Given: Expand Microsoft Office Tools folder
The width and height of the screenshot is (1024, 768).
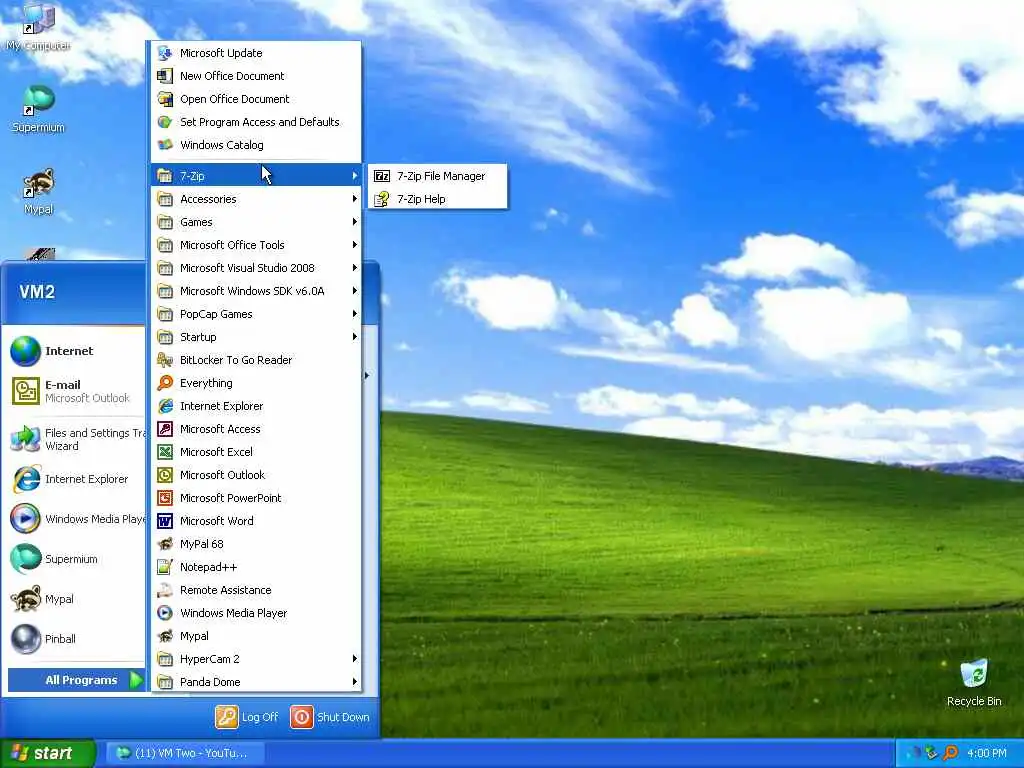Looking at the screenshot, I should (x=256, y=245).
